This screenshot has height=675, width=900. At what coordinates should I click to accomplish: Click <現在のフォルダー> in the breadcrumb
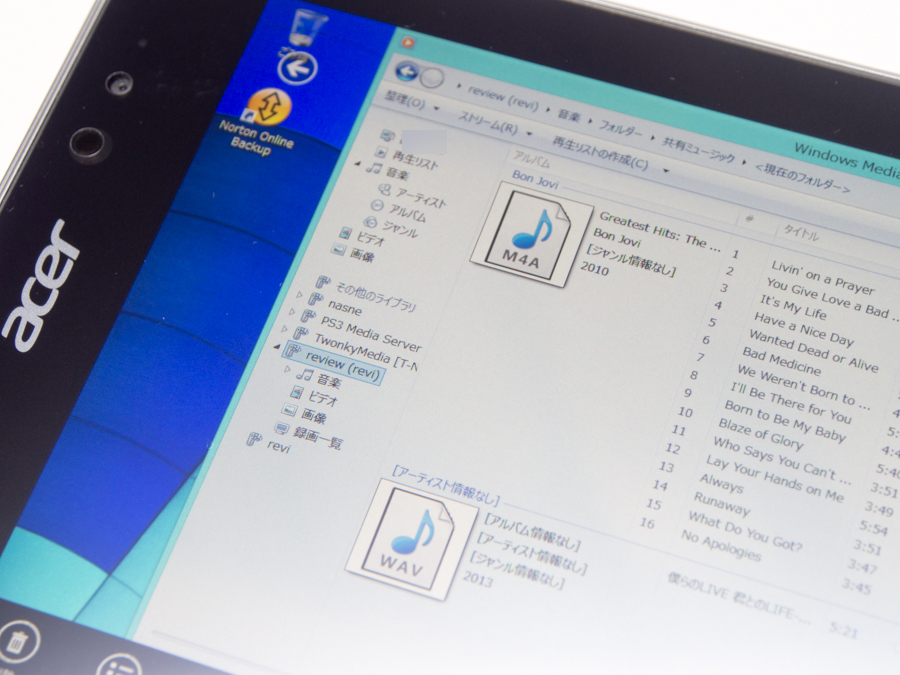pyautogui.click(x=802, y=179)
